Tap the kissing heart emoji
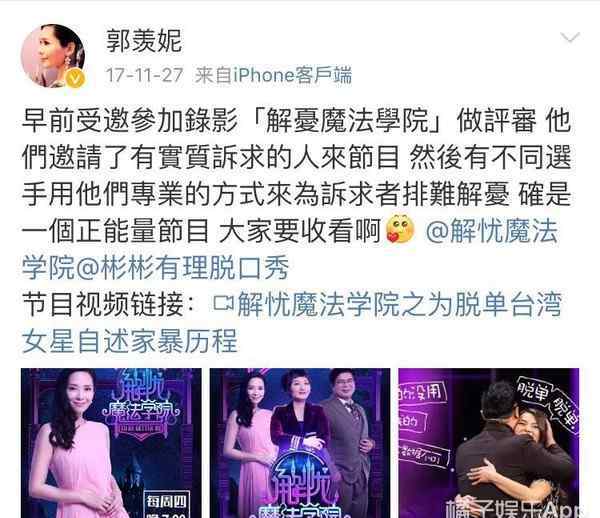This screenshot has height=518, width=600. tap(400, 230)
